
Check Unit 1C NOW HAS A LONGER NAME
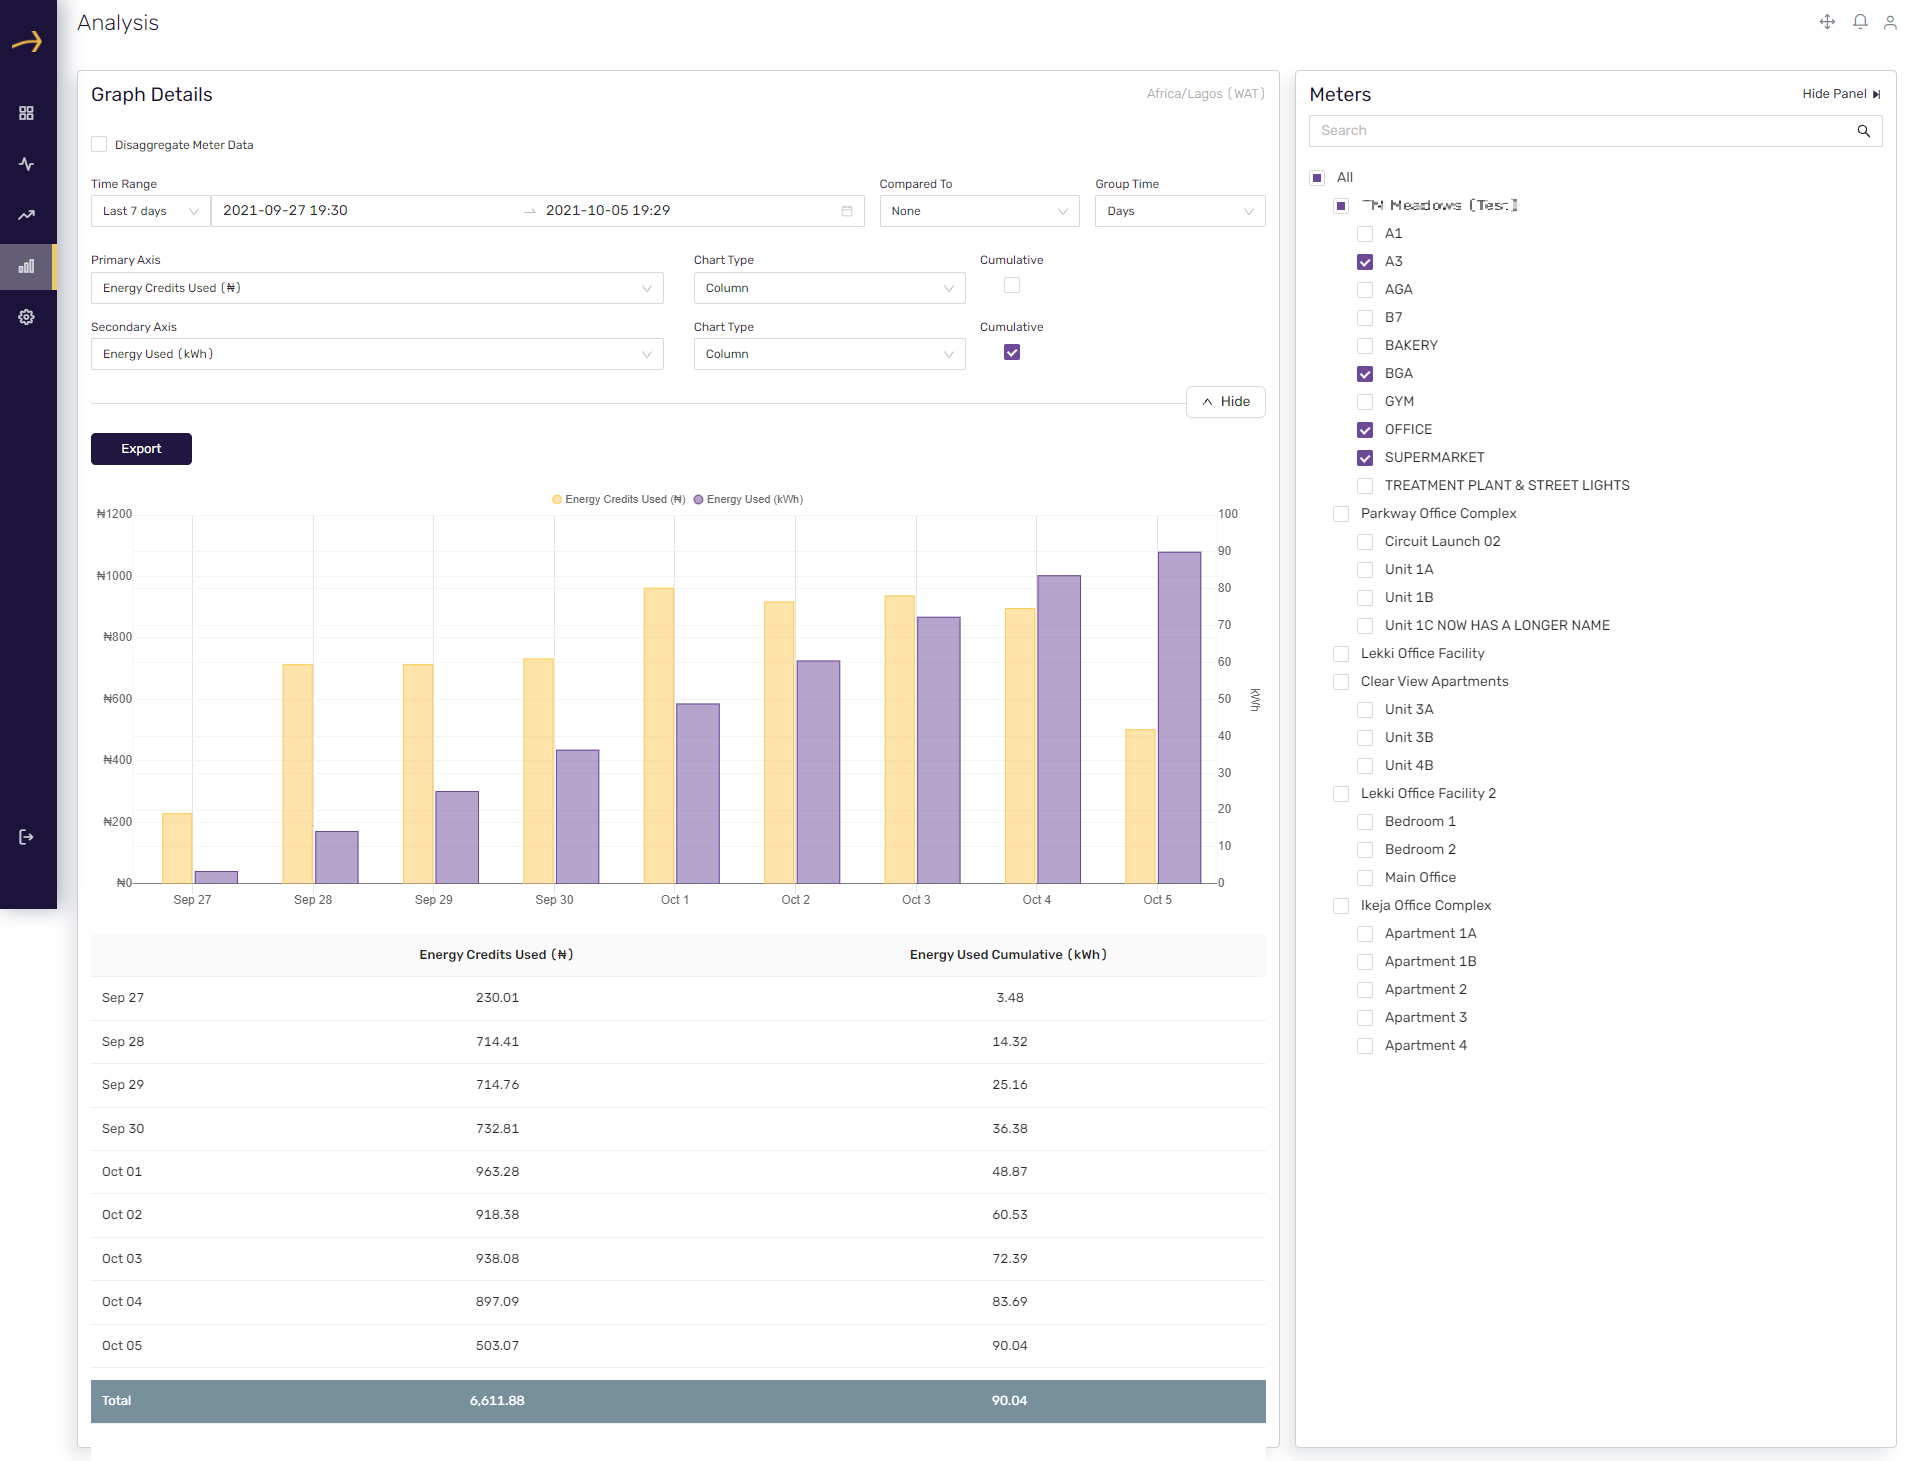pyautogui.click(x=1365, y=626)
